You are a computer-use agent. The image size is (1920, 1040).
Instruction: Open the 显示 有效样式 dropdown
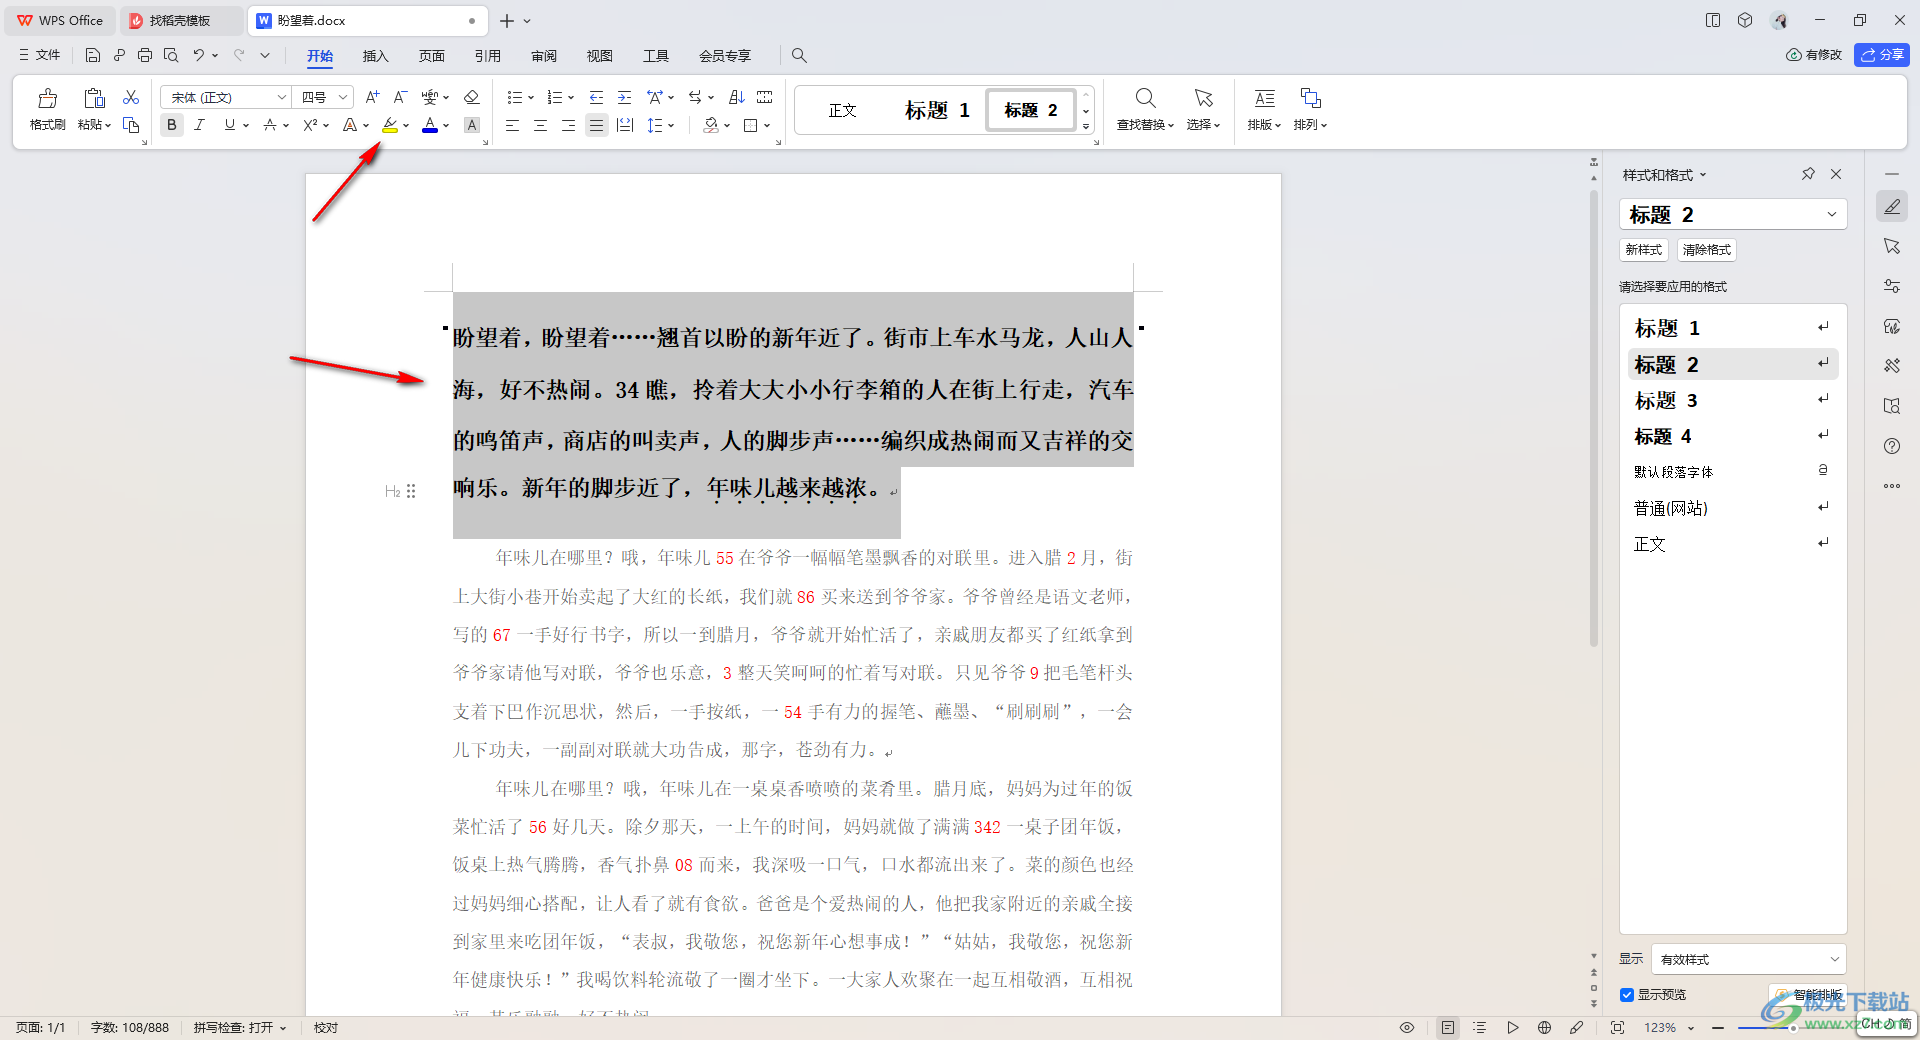pyautogui.click(x=1748, y=959)
